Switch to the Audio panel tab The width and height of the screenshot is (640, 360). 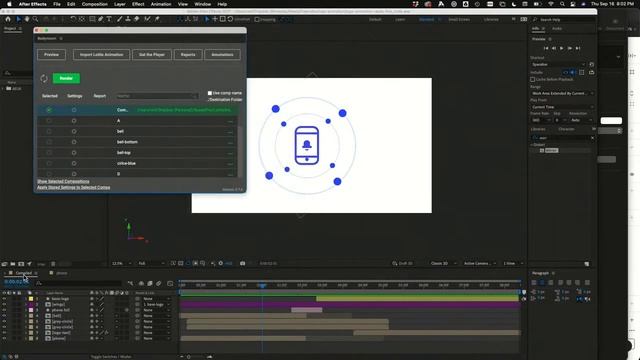pos(557,29)
